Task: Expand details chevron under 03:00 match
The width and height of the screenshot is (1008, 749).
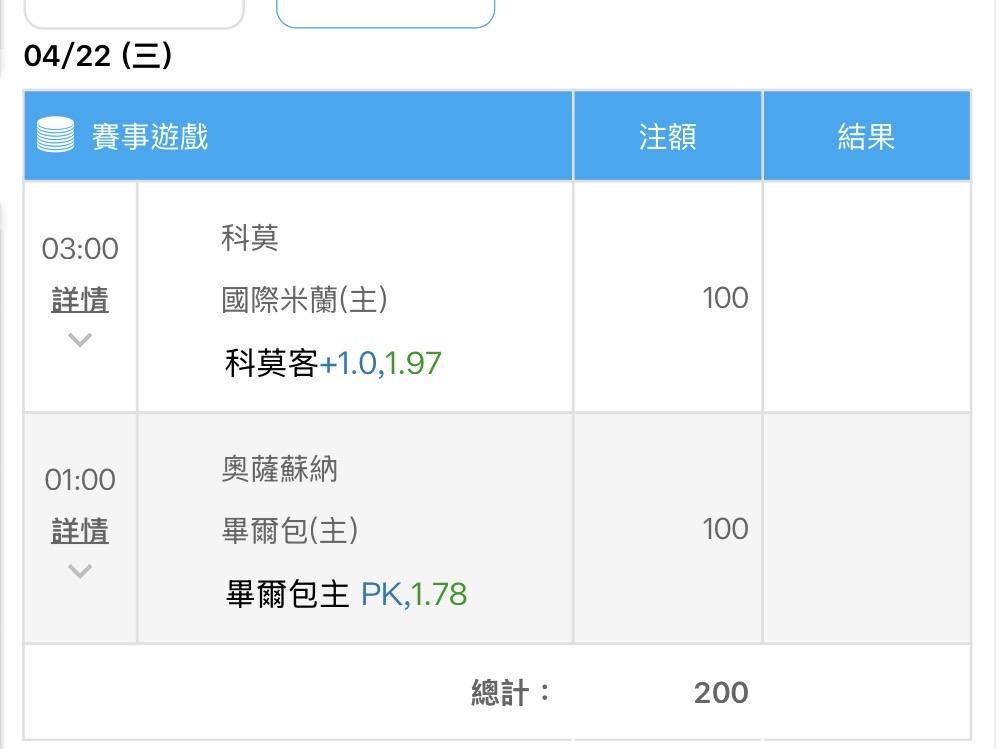Action: (x=80, y=340)
